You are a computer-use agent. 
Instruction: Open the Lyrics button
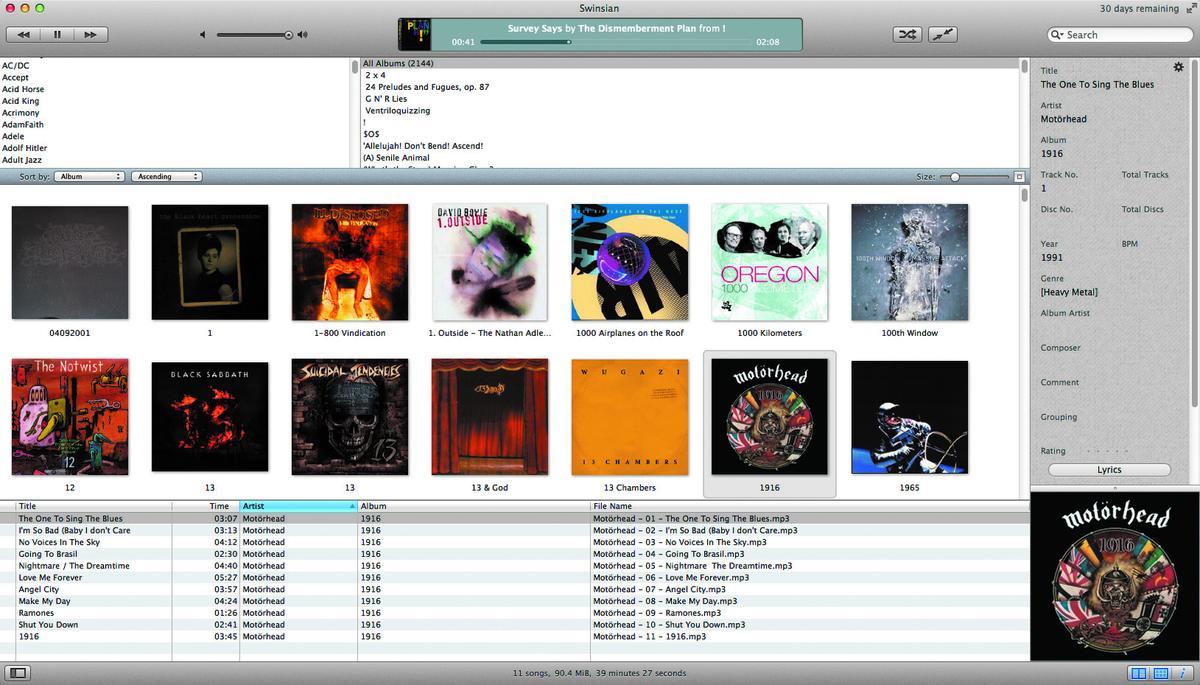point(1109,470)
